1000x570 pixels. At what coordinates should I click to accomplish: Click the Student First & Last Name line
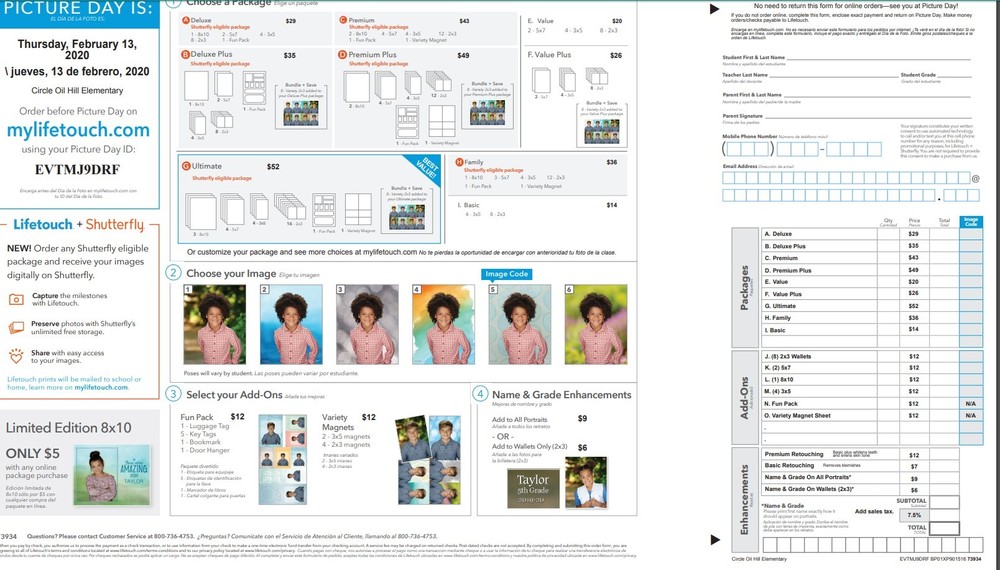coord(879,57)
